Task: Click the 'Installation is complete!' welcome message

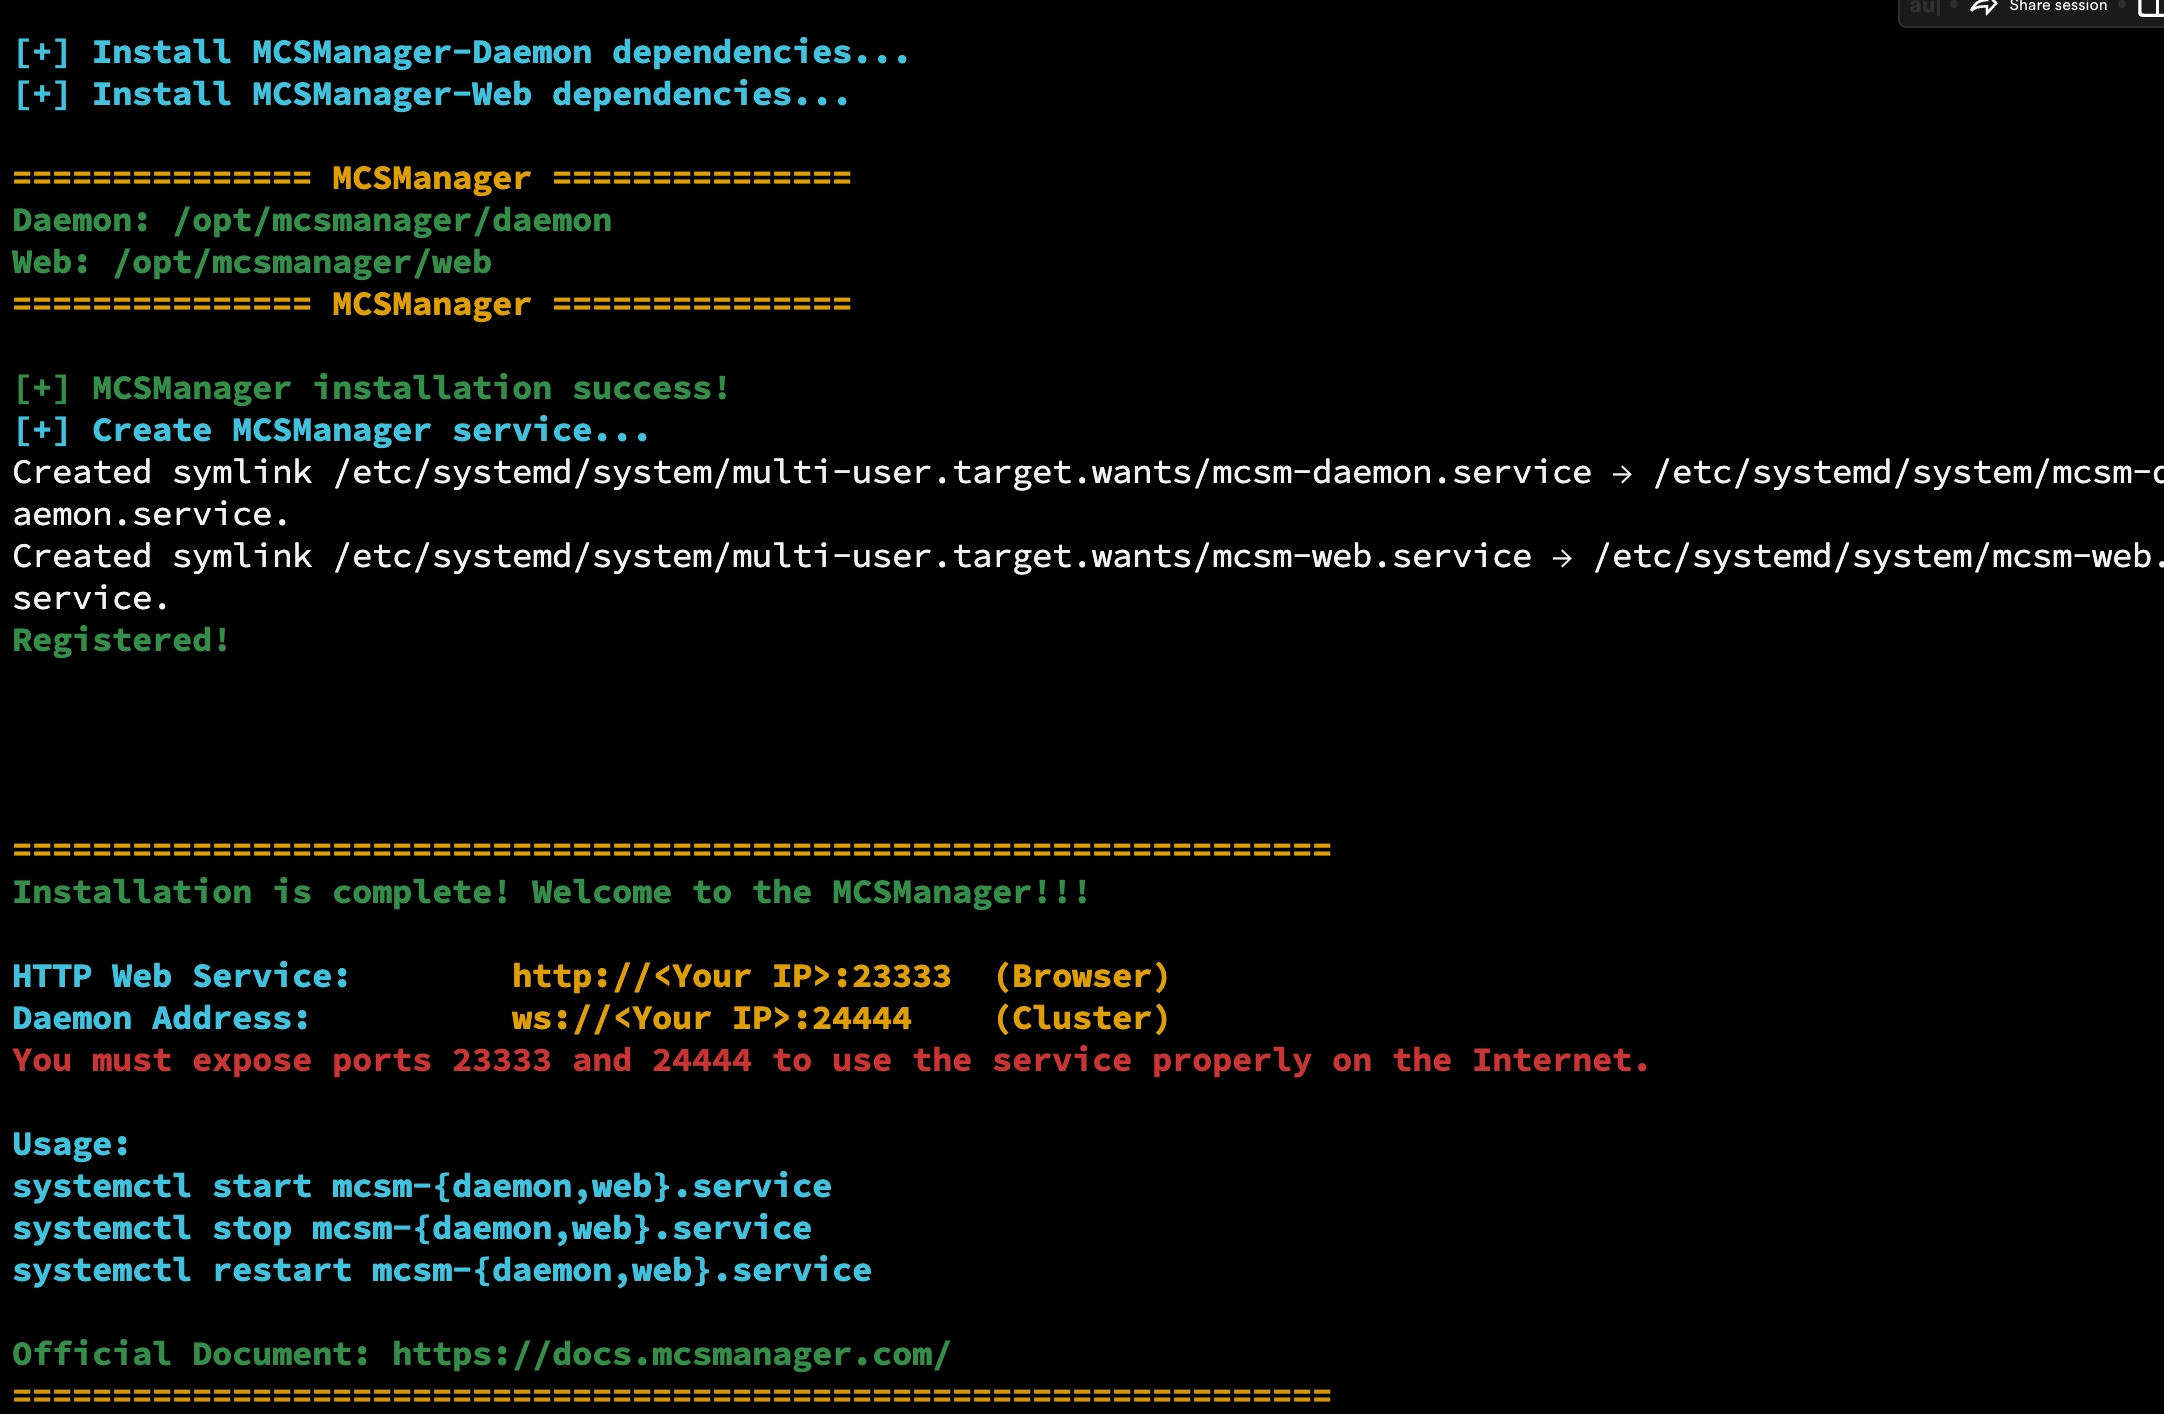Action: point(550,892)
